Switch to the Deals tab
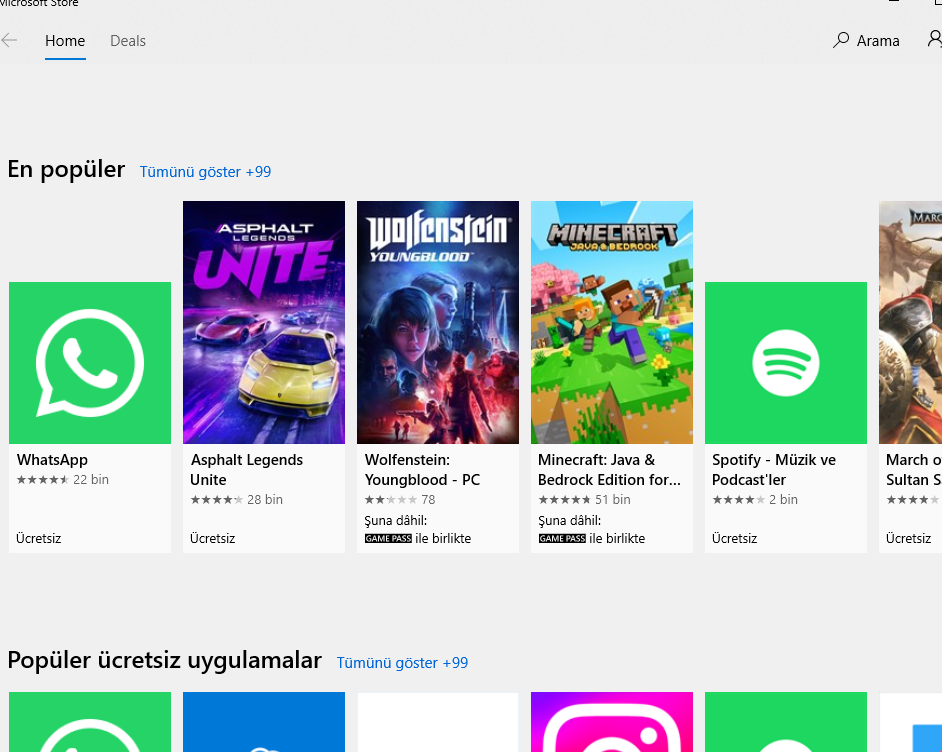 click(x=128, y=41)
